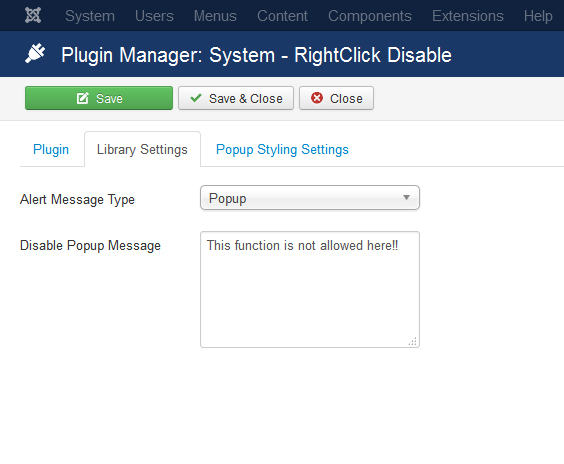Open the Menus menu
Viewport: 564px width, 464px height.
pyautogui.click(x=215, y=16)
